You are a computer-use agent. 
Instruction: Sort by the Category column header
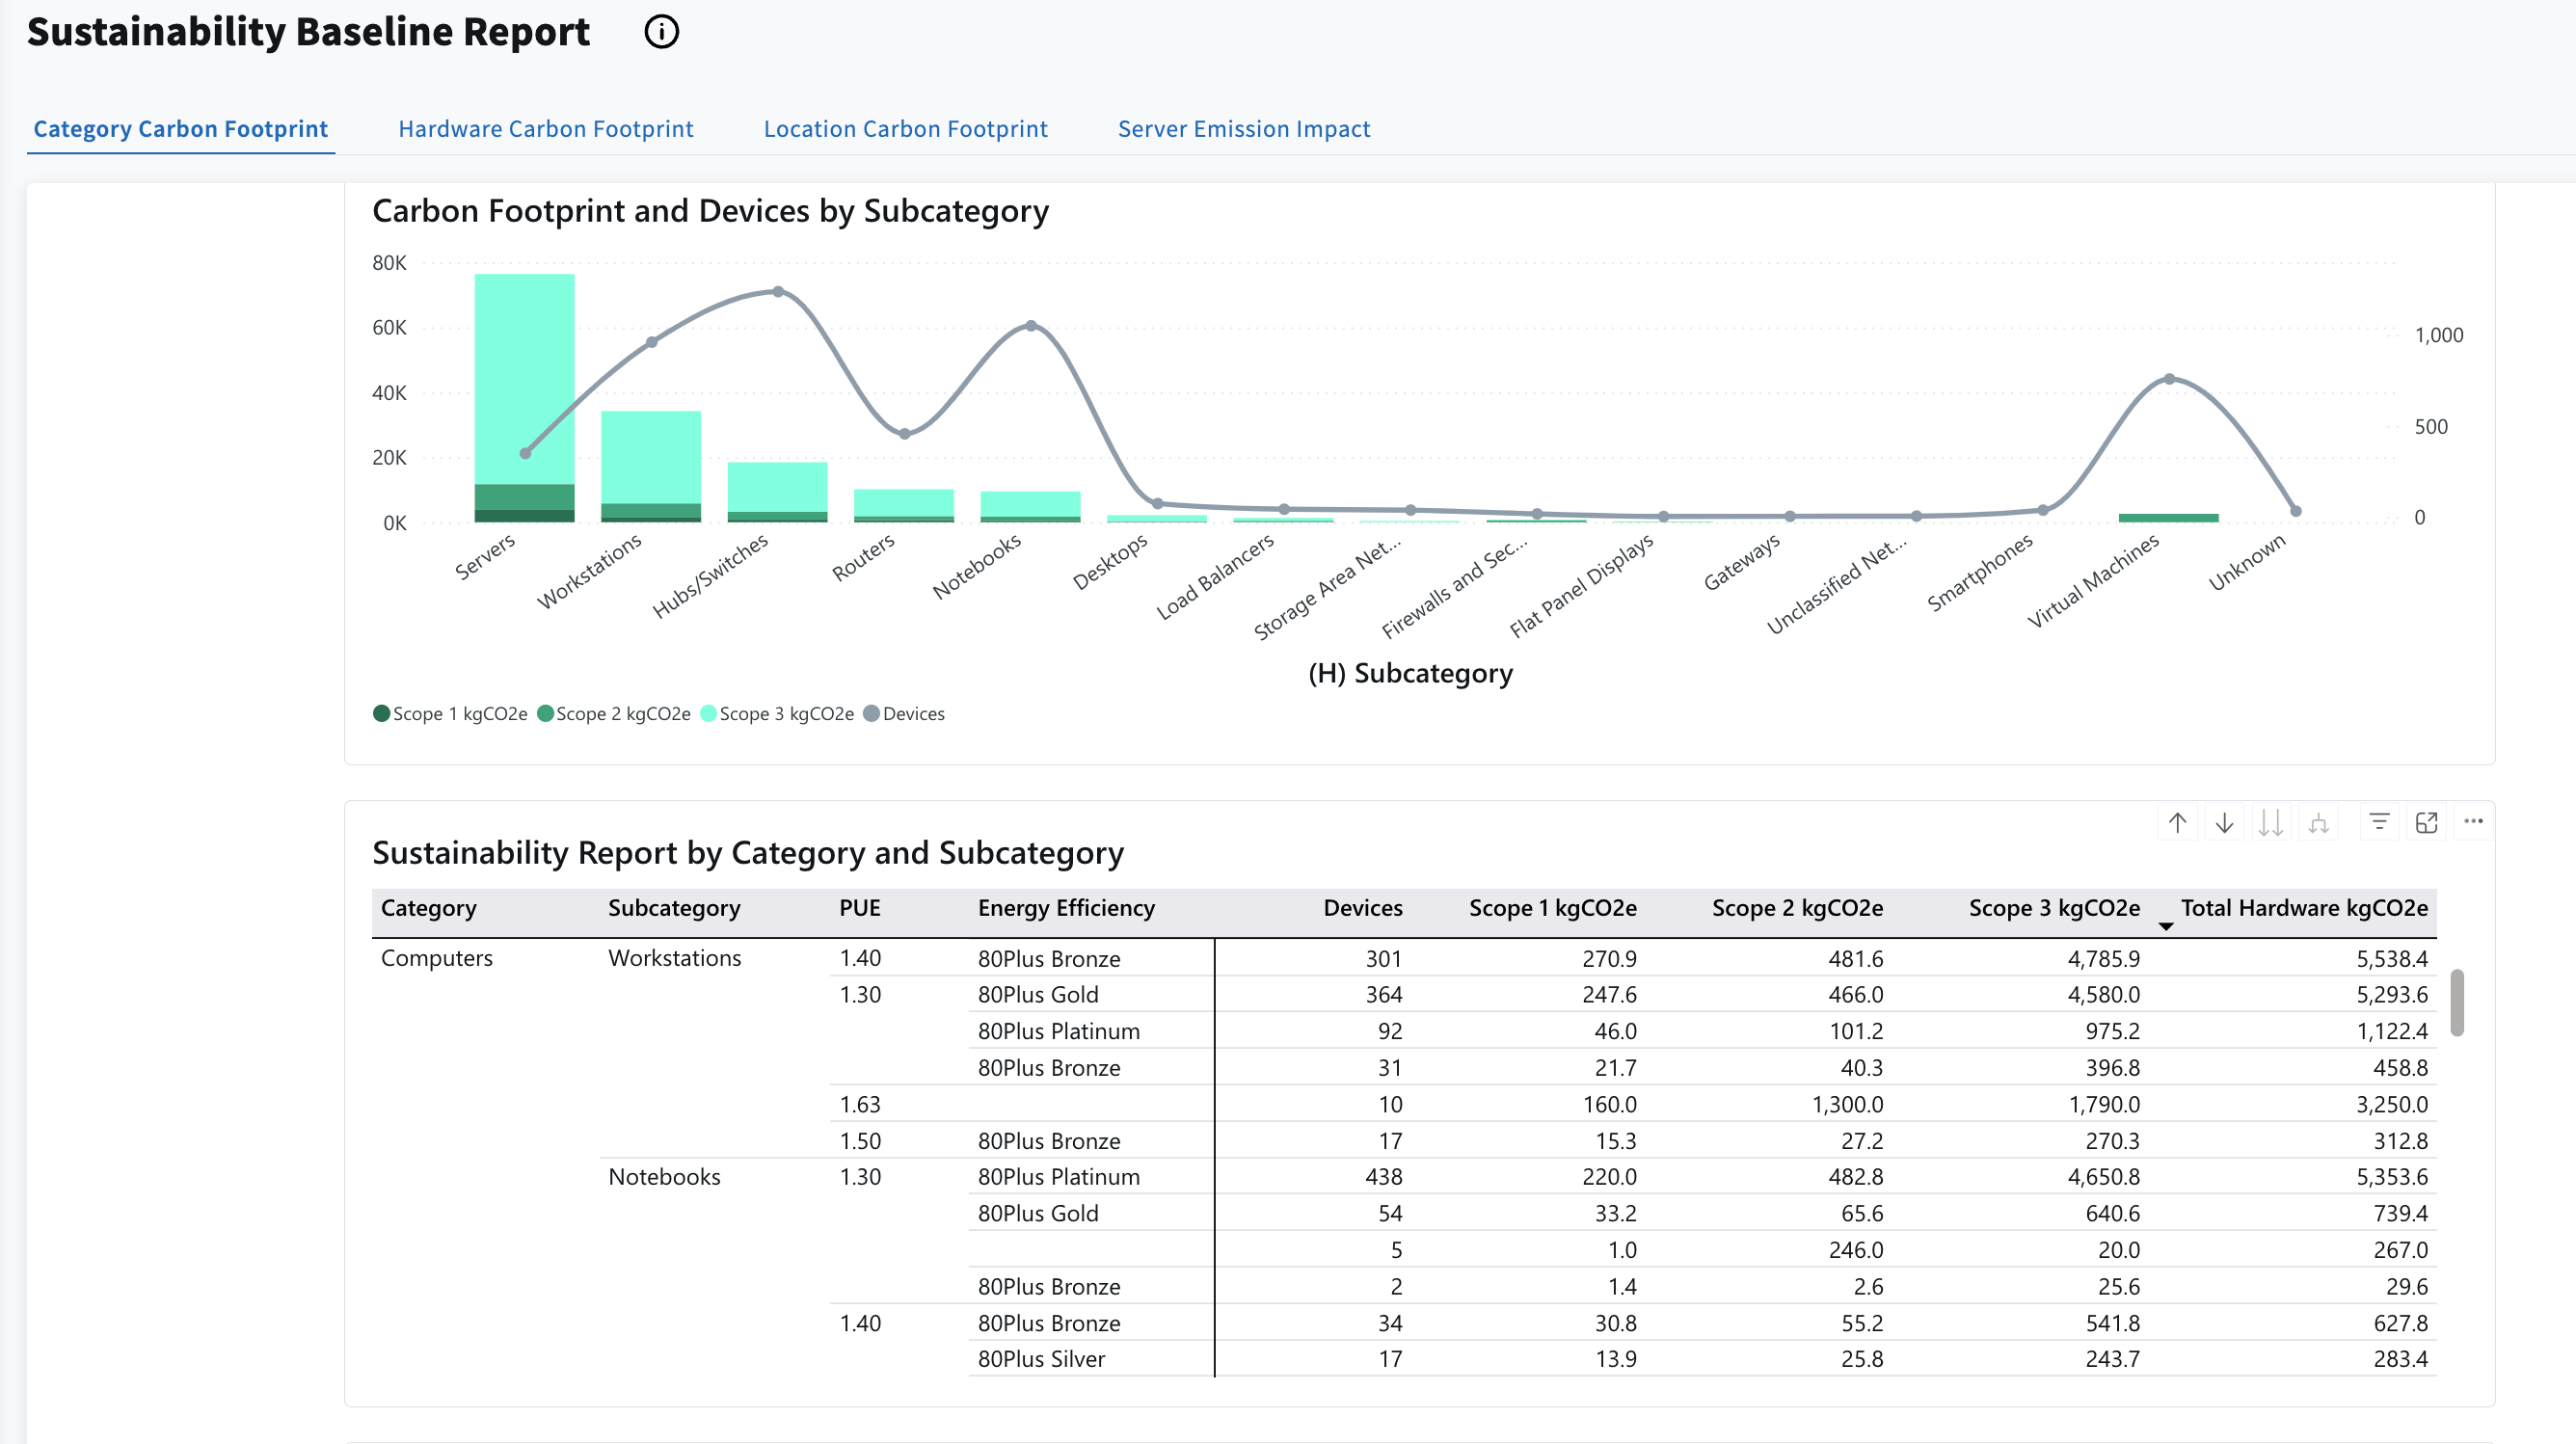click(x=428, y=908)
